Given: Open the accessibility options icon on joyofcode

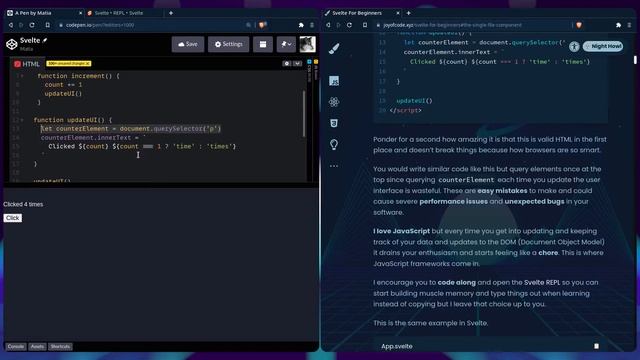Looking at the screenshot, I should [x=574, y=46].
